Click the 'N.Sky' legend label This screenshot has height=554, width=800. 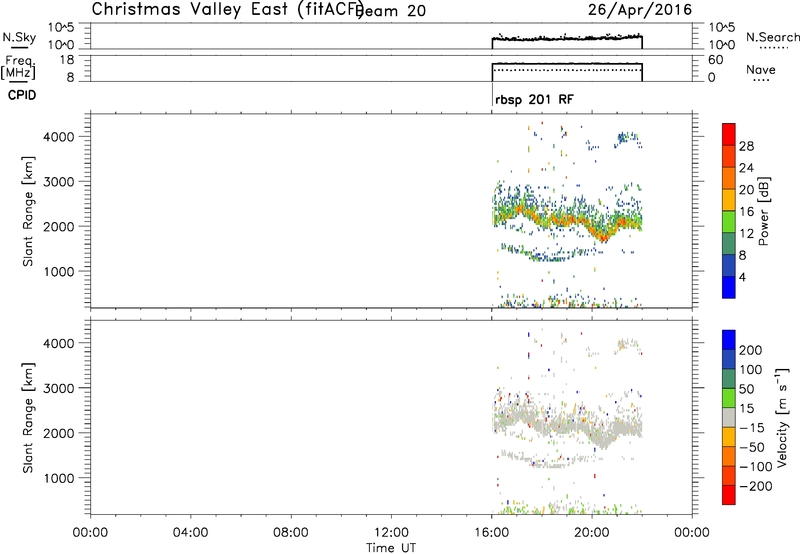19,37
